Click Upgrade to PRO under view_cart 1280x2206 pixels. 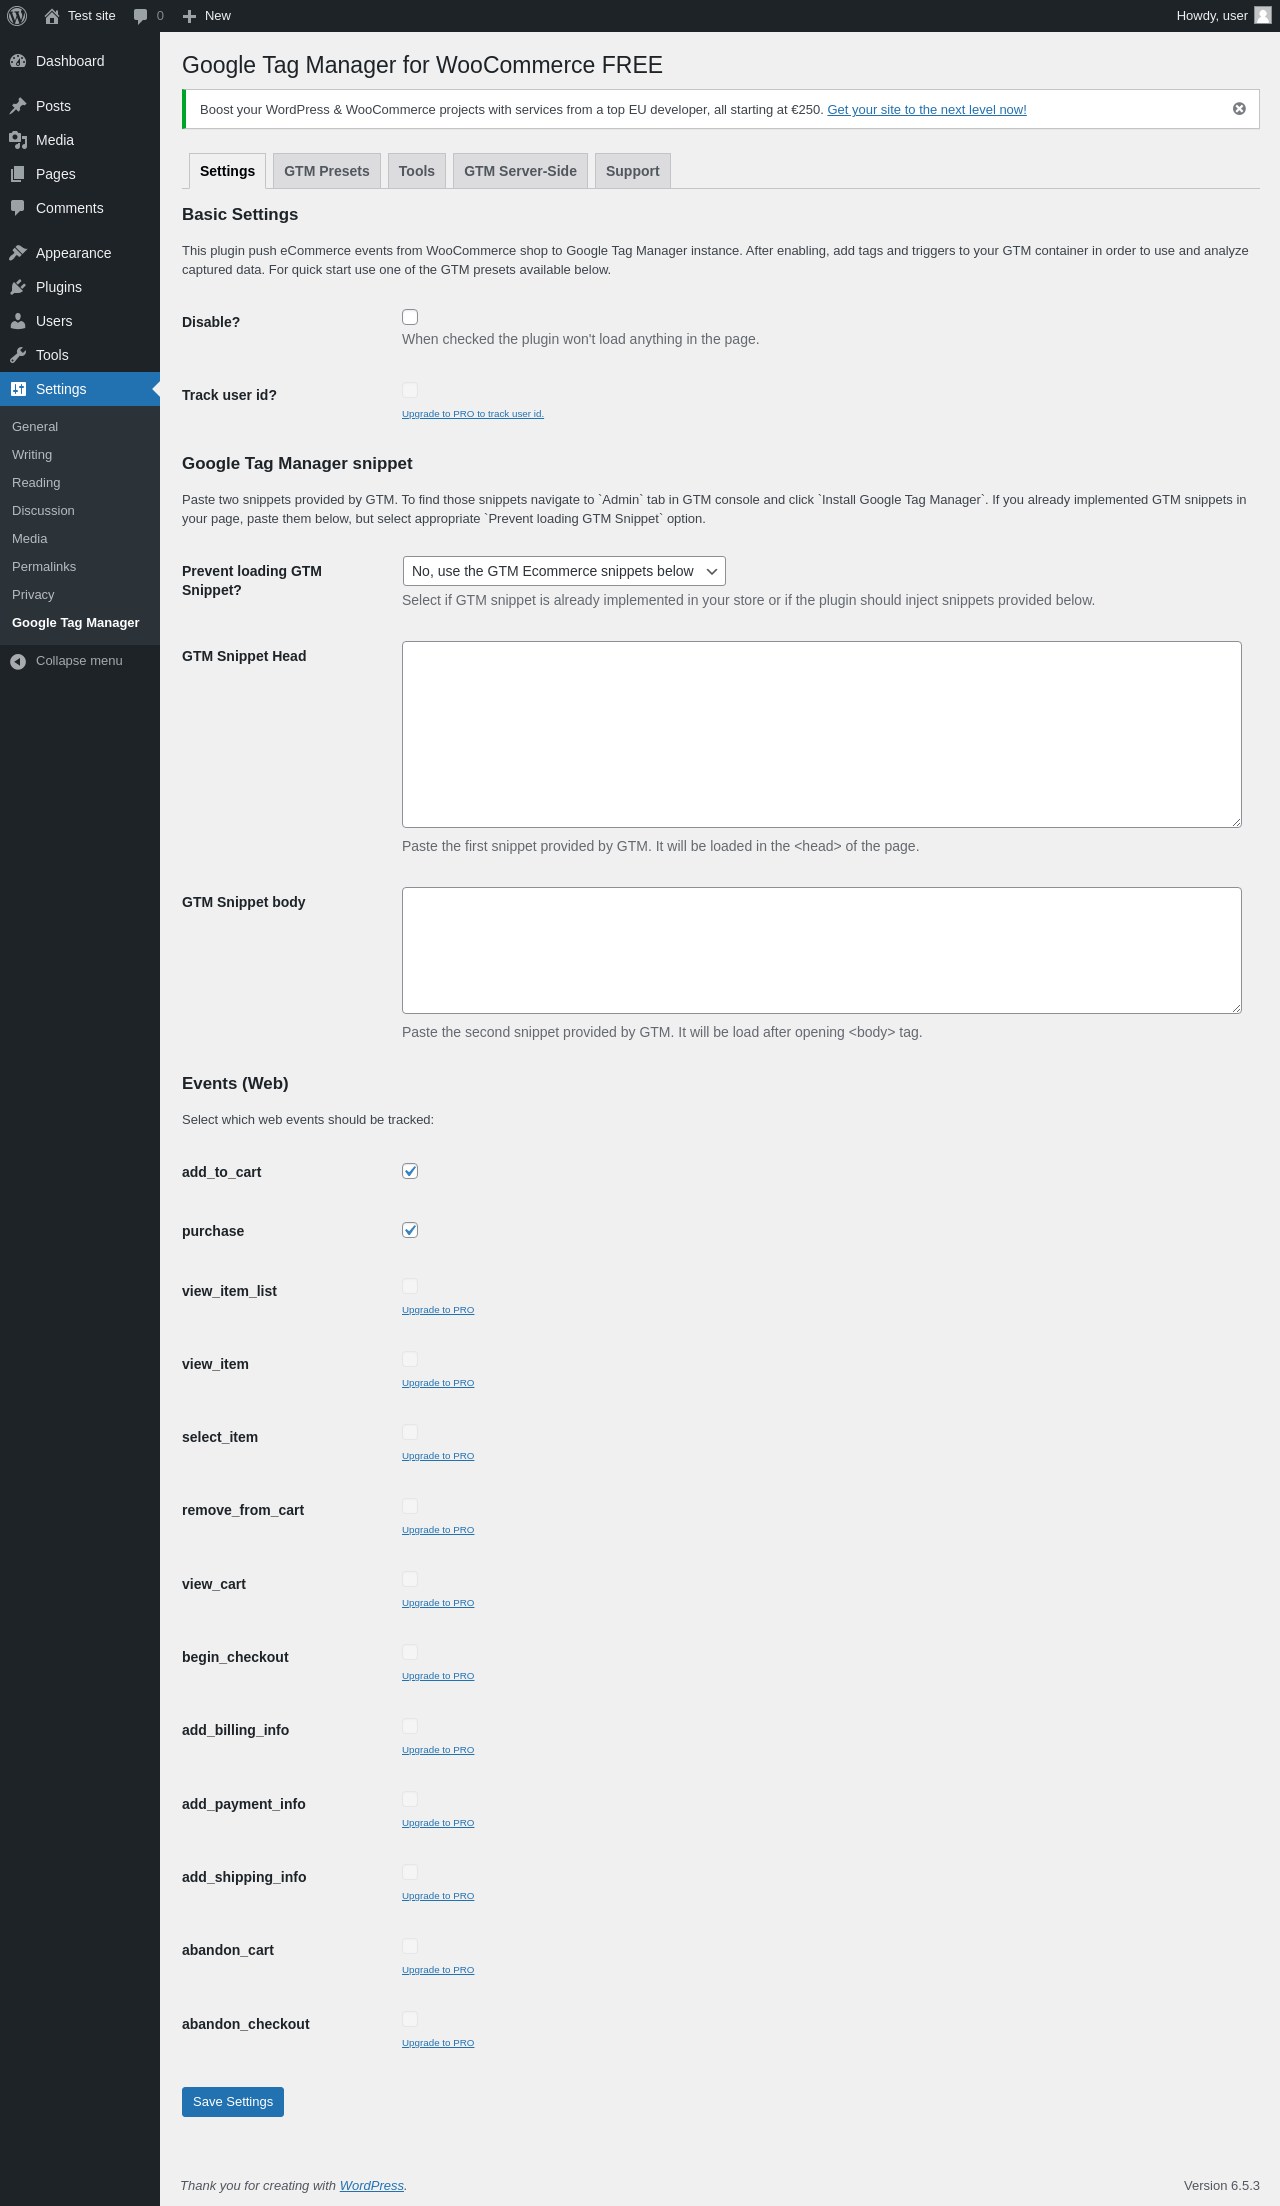coord(438,1603)
